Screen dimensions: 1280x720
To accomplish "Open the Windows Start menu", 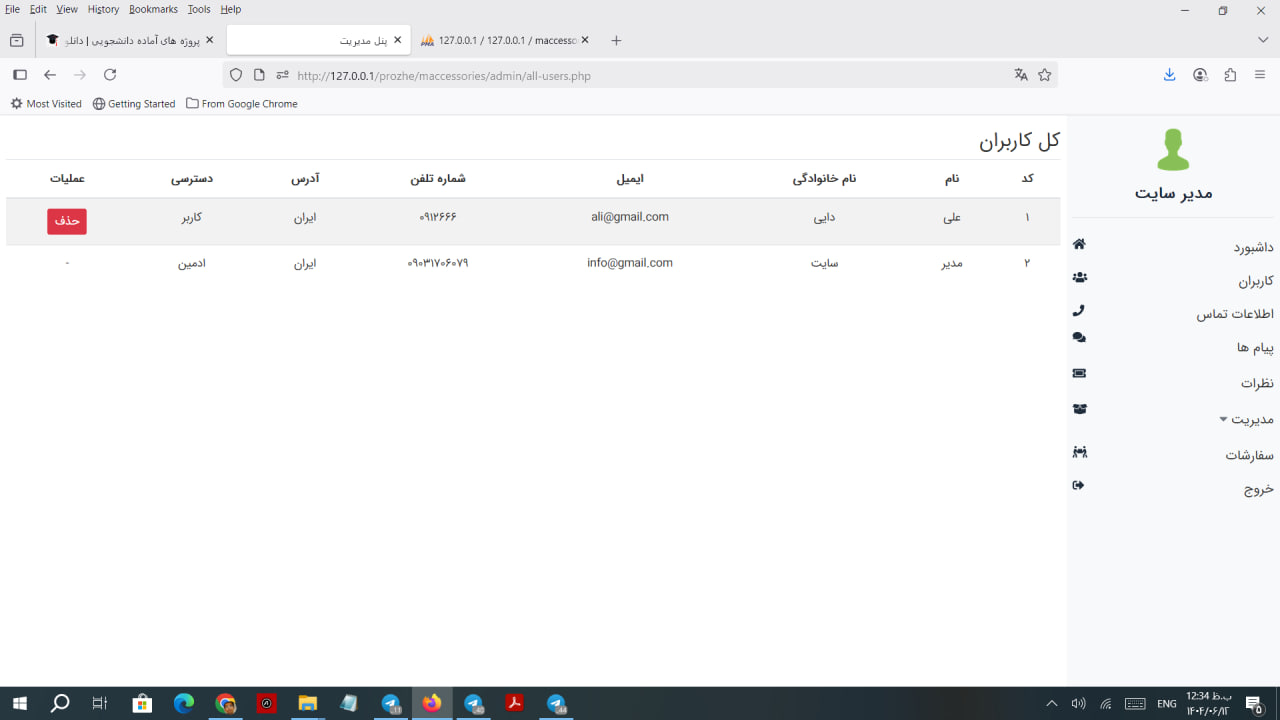I will pos(19,704).
